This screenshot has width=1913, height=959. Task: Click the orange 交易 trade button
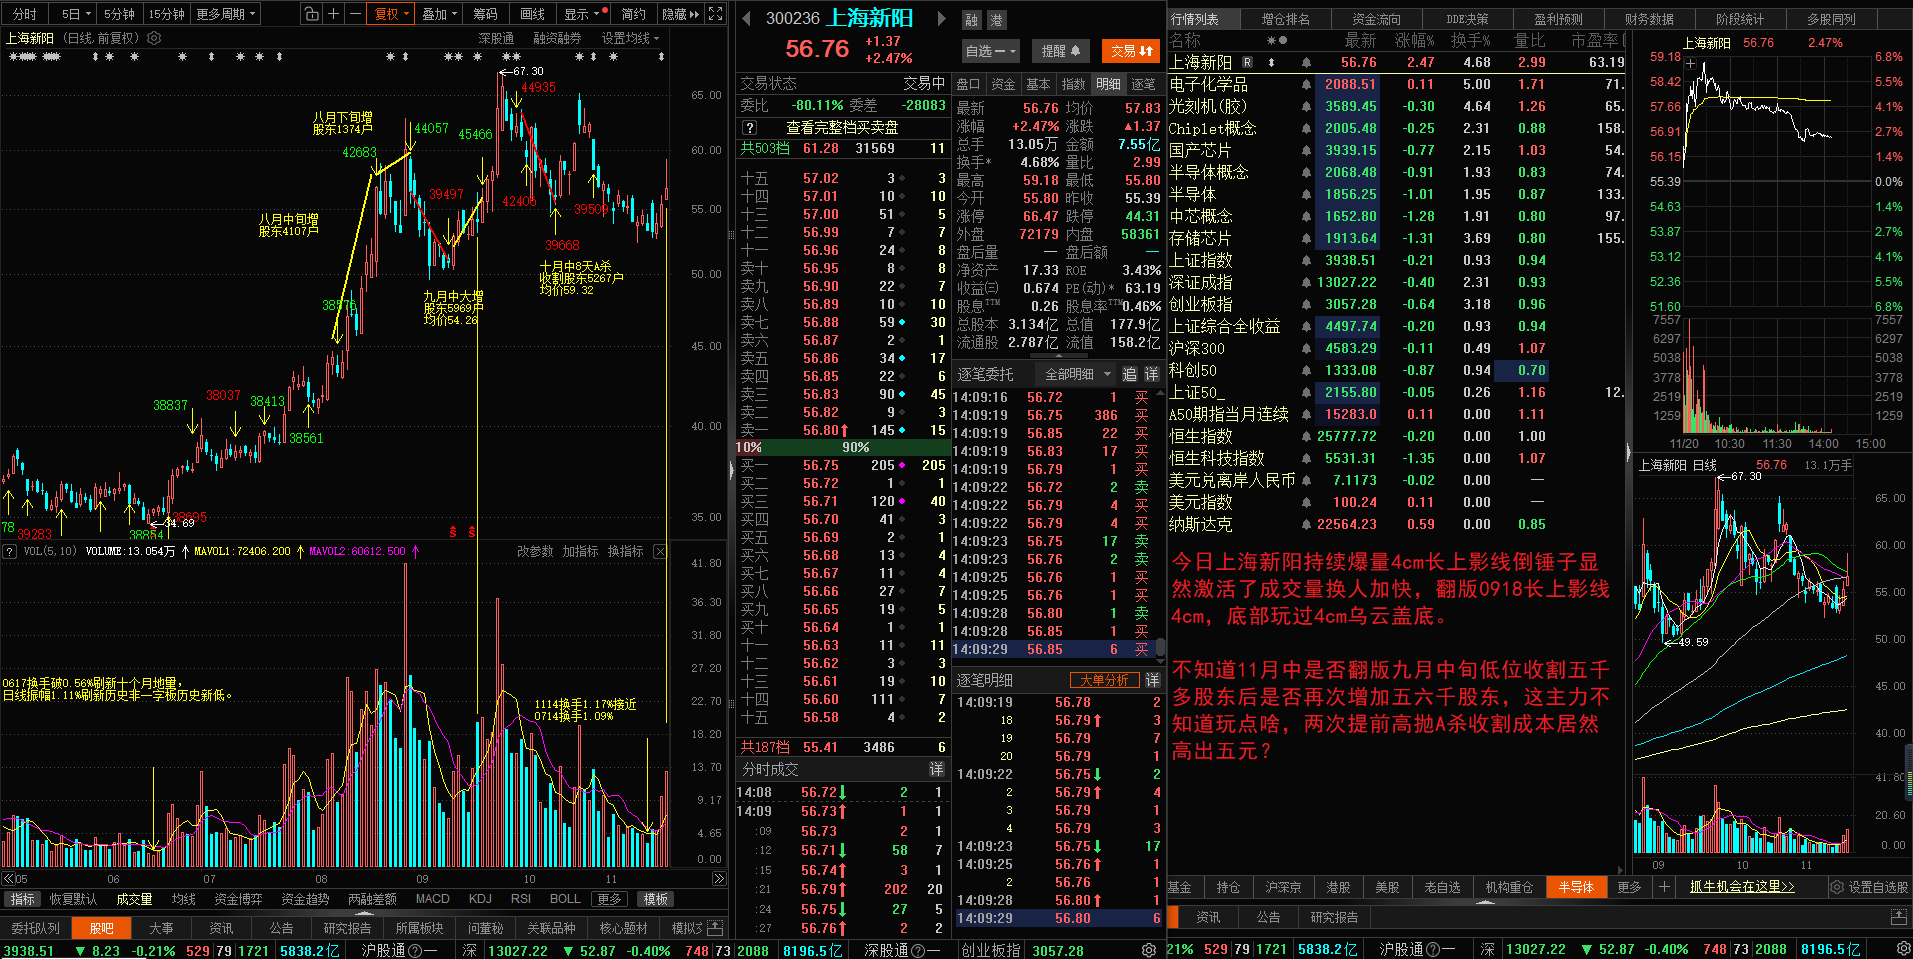point(1131,51)
